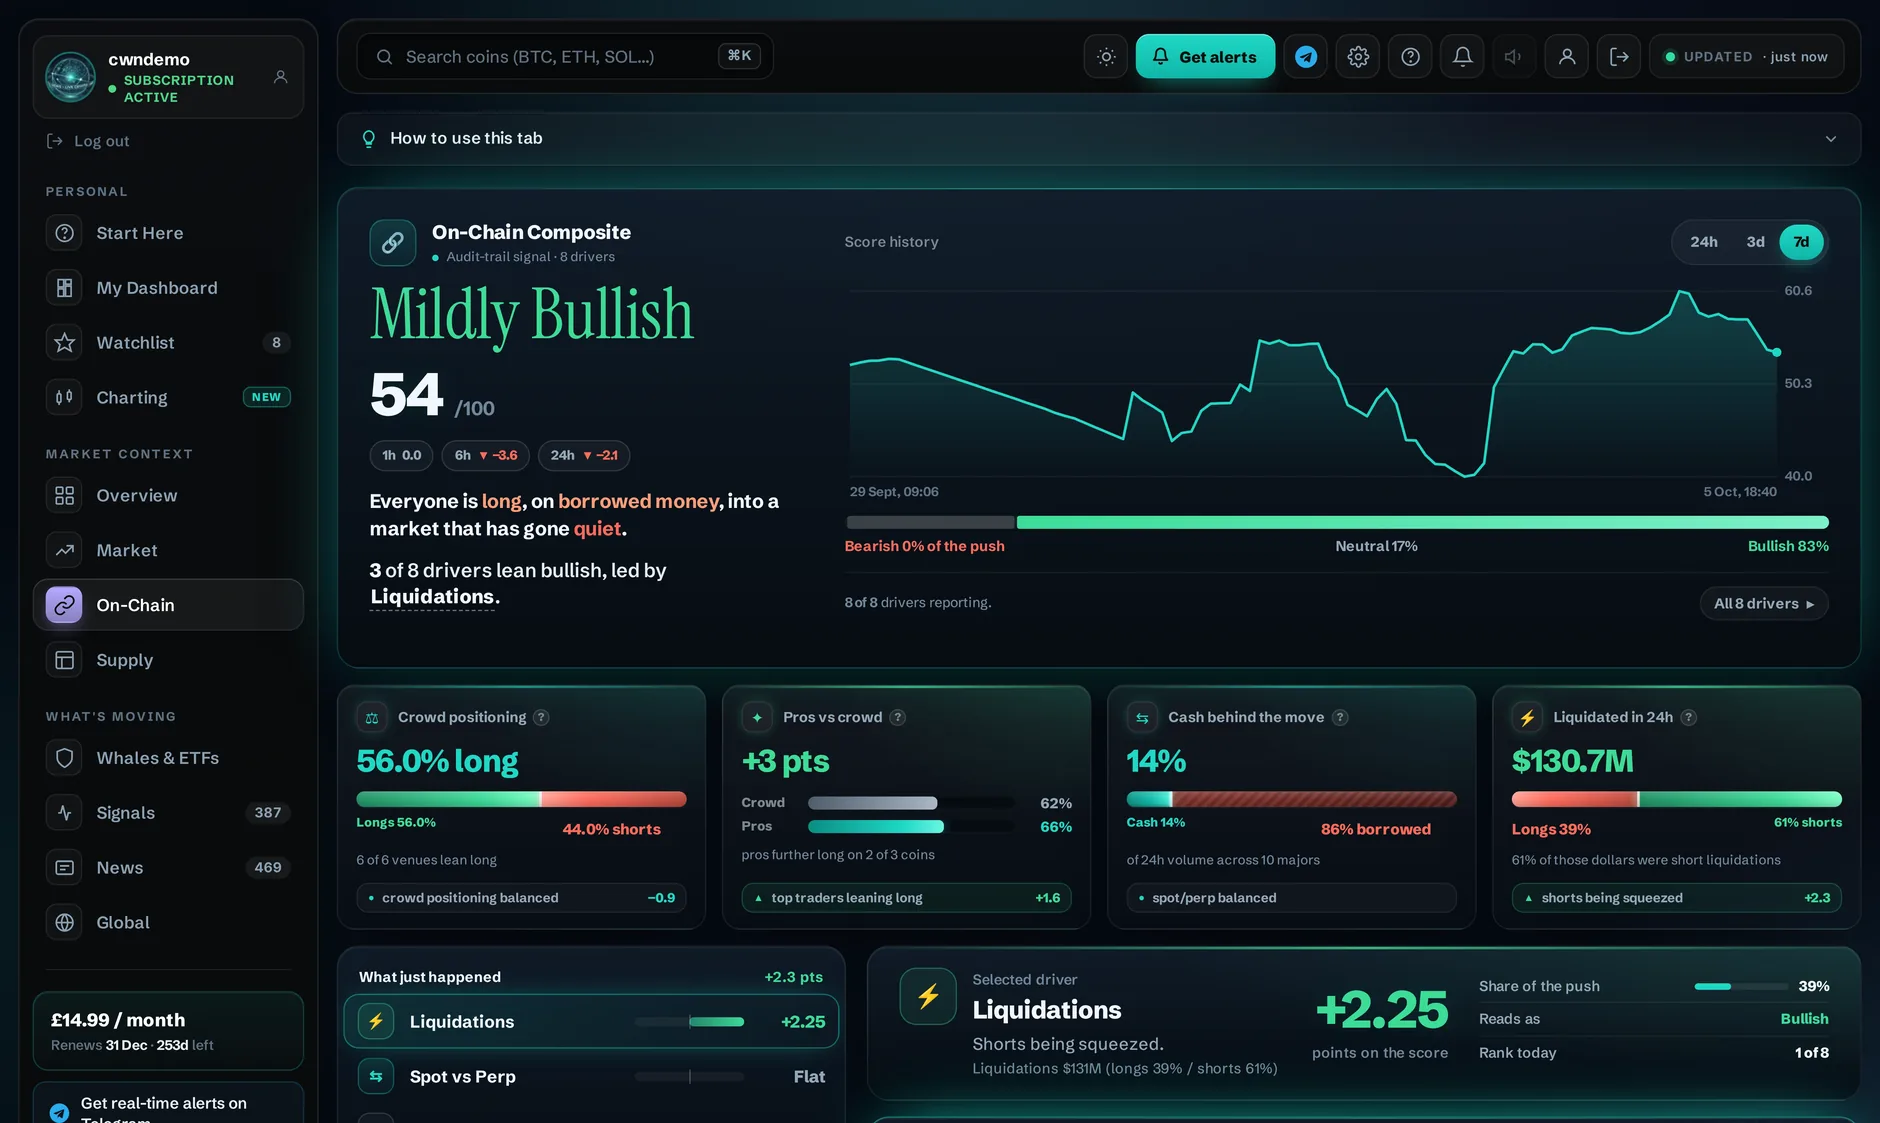Viewport: 1880px width, 1123px height.
Task: Select the 3d score history range
Action: (x=1755, y=242)
